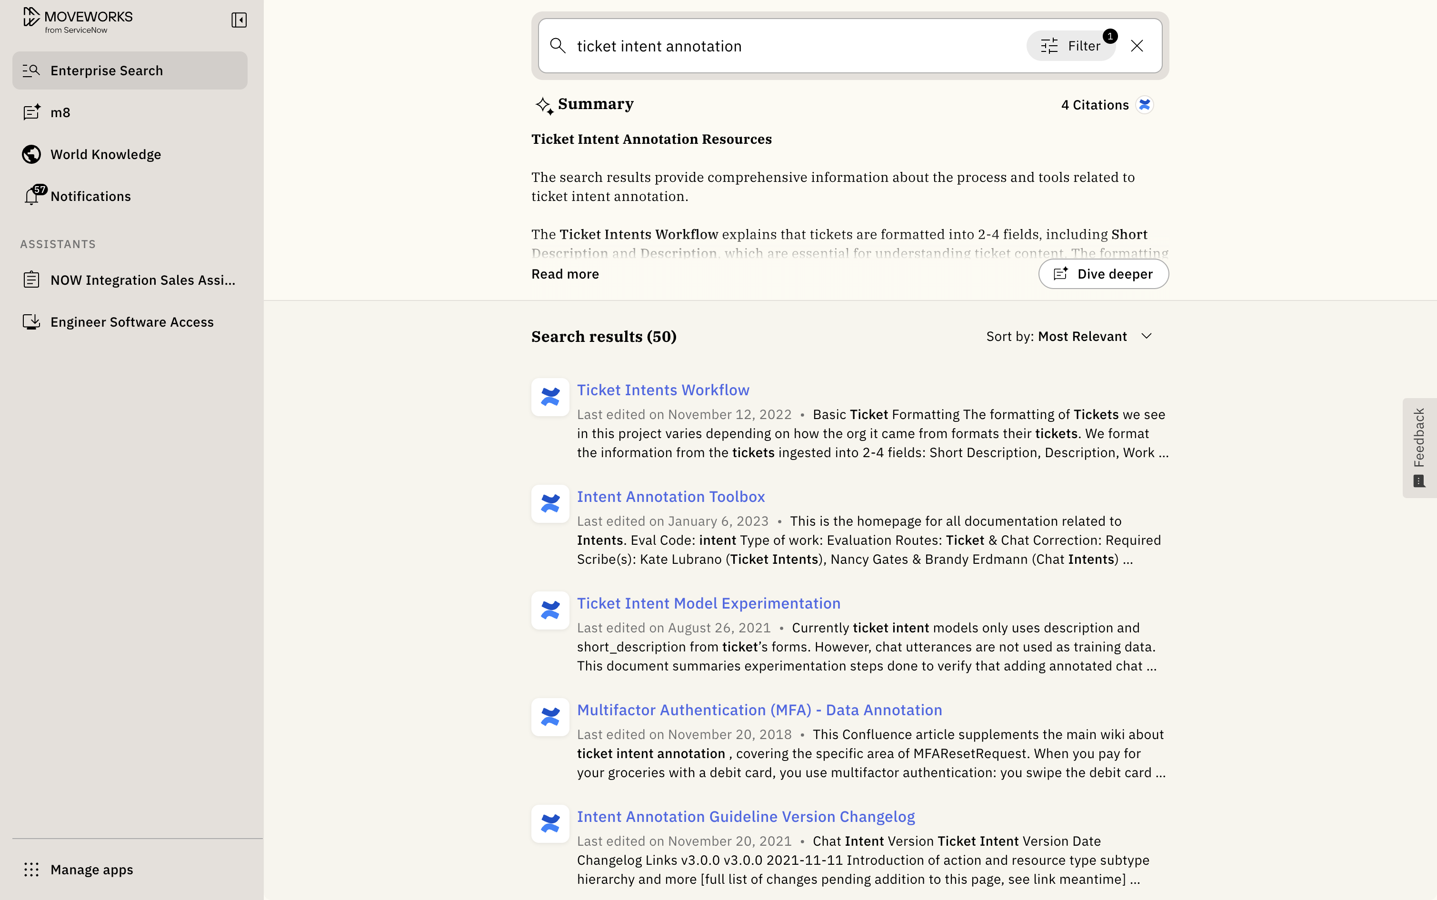Viewport: 1437px width, 900px height.
Task: Select the Confluence icon beside Ticket Intents Workflow
Action: (550, 397)
